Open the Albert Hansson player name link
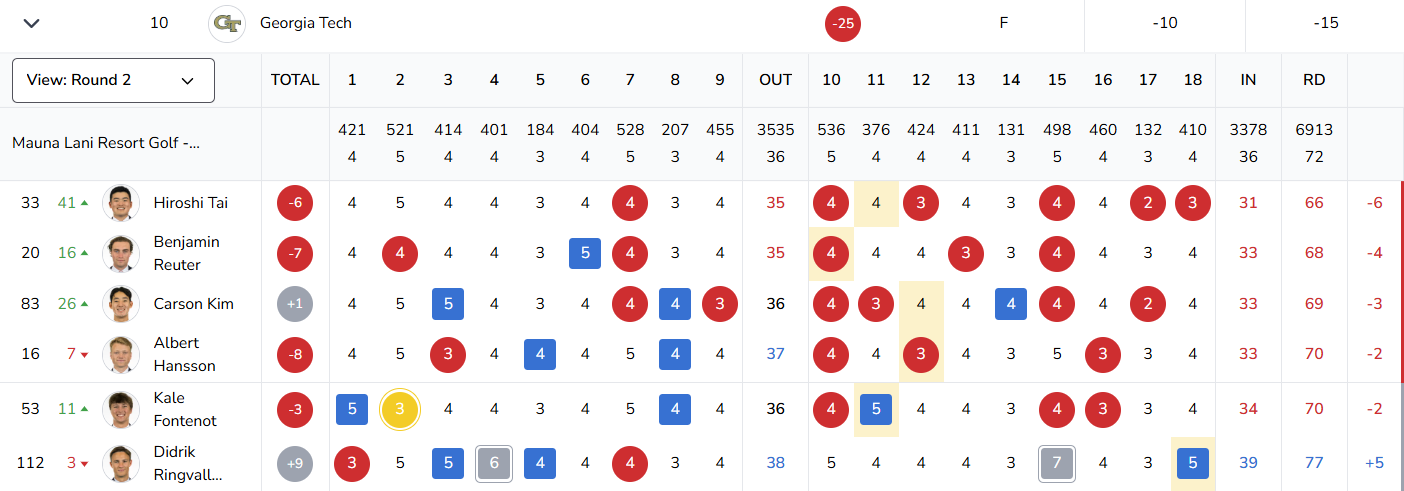Screen dimensions: 1404x491 (185, 354)
